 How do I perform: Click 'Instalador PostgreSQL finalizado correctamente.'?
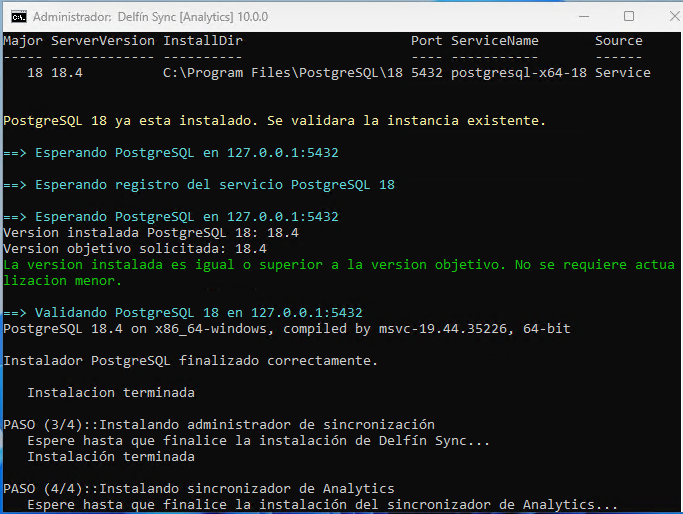click(x=190, y=361)
